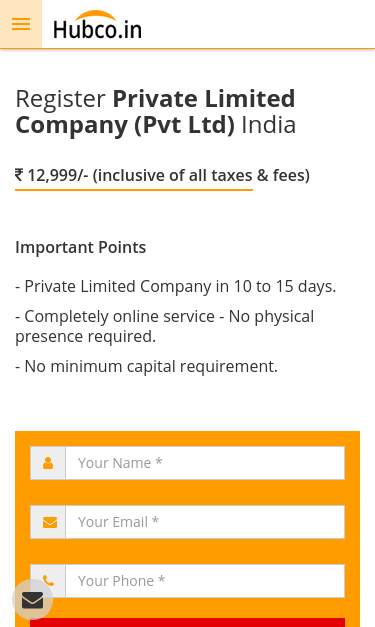Click the Important Points heading
The image size is (375, 627).
coord(80,247)
